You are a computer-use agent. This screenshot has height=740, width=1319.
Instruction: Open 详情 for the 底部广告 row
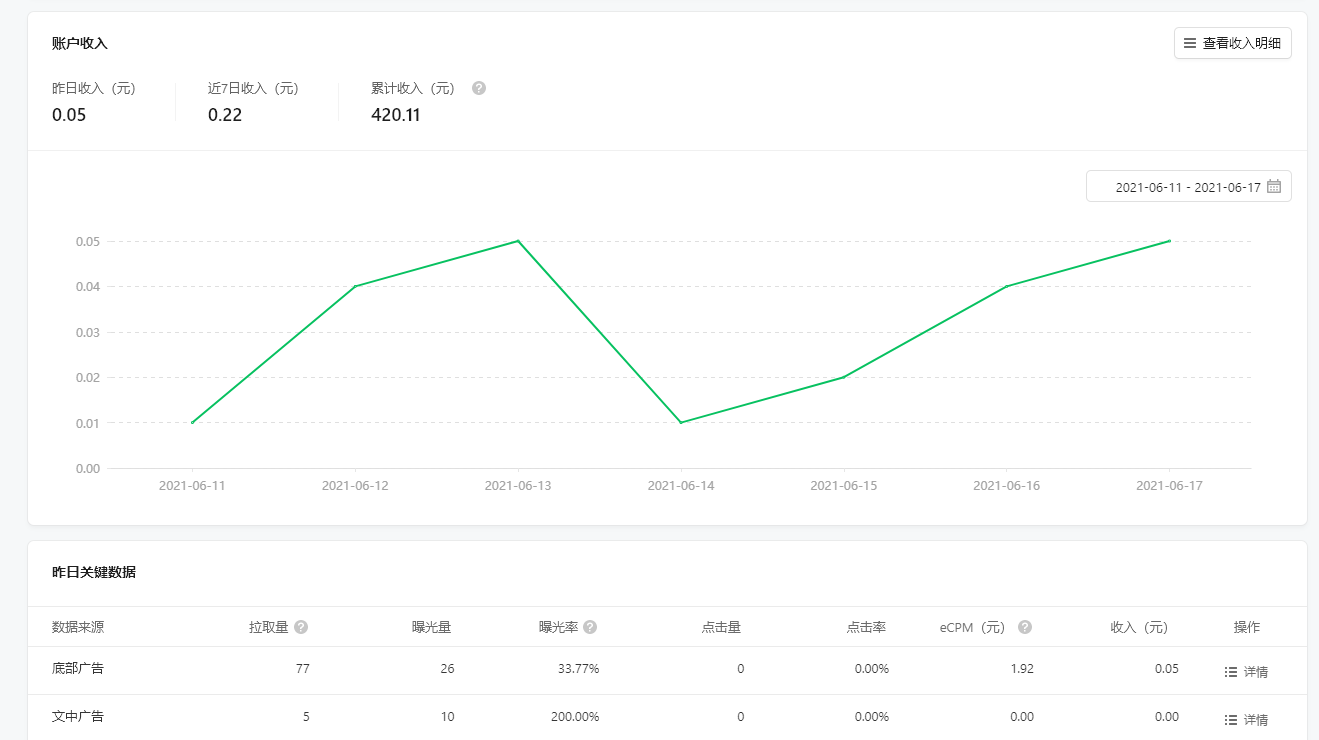click(x=1246, y=672)
